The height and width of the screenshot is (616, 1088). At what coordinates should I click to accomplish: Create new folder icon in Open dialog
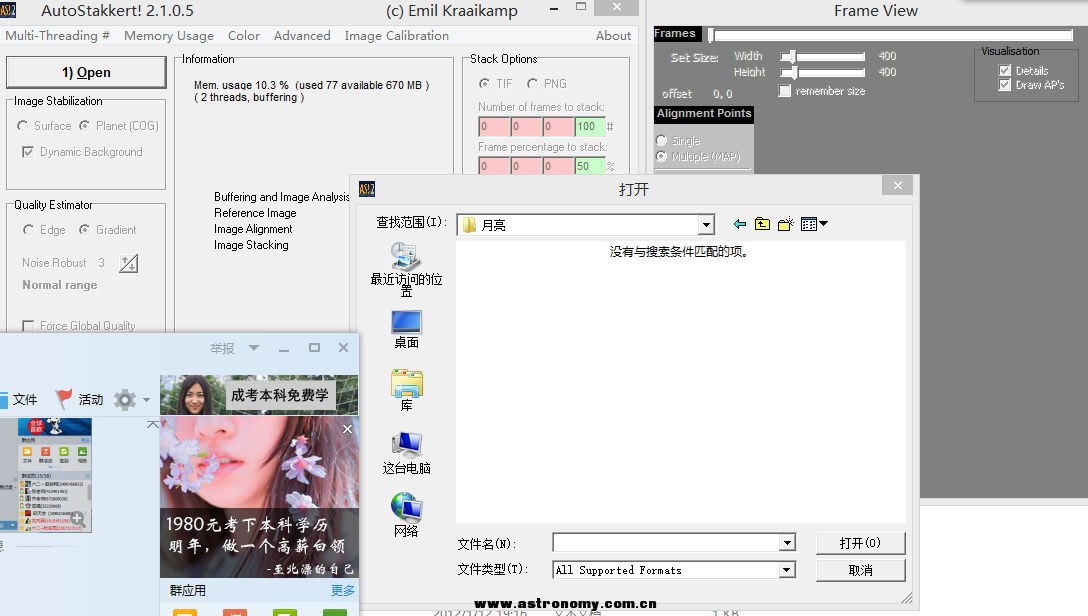785,224
